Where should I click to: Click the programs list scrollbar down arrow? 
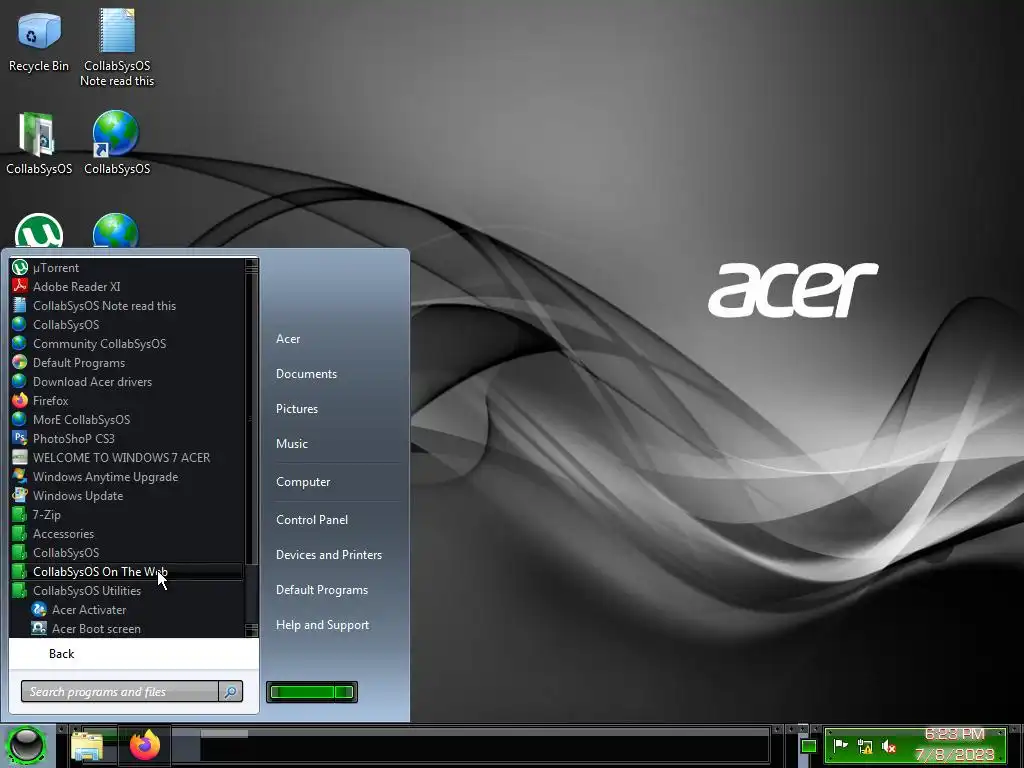click(x=251, y=630)
